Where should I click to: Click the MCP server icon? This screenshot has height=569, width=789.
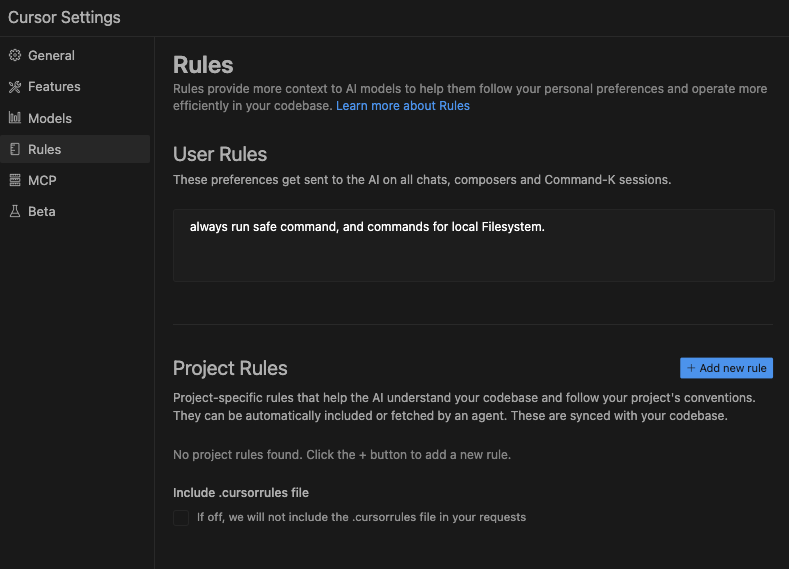[x=15, y=180]
